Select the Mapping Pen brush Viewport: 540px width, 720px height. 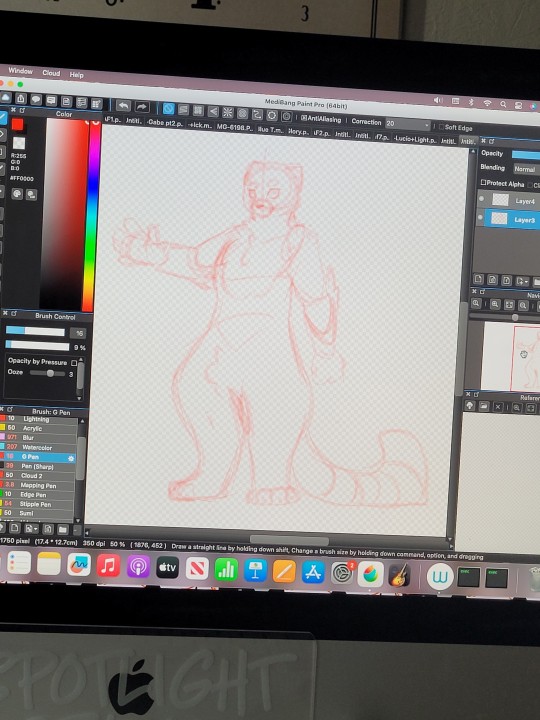(x=37, y=485)
